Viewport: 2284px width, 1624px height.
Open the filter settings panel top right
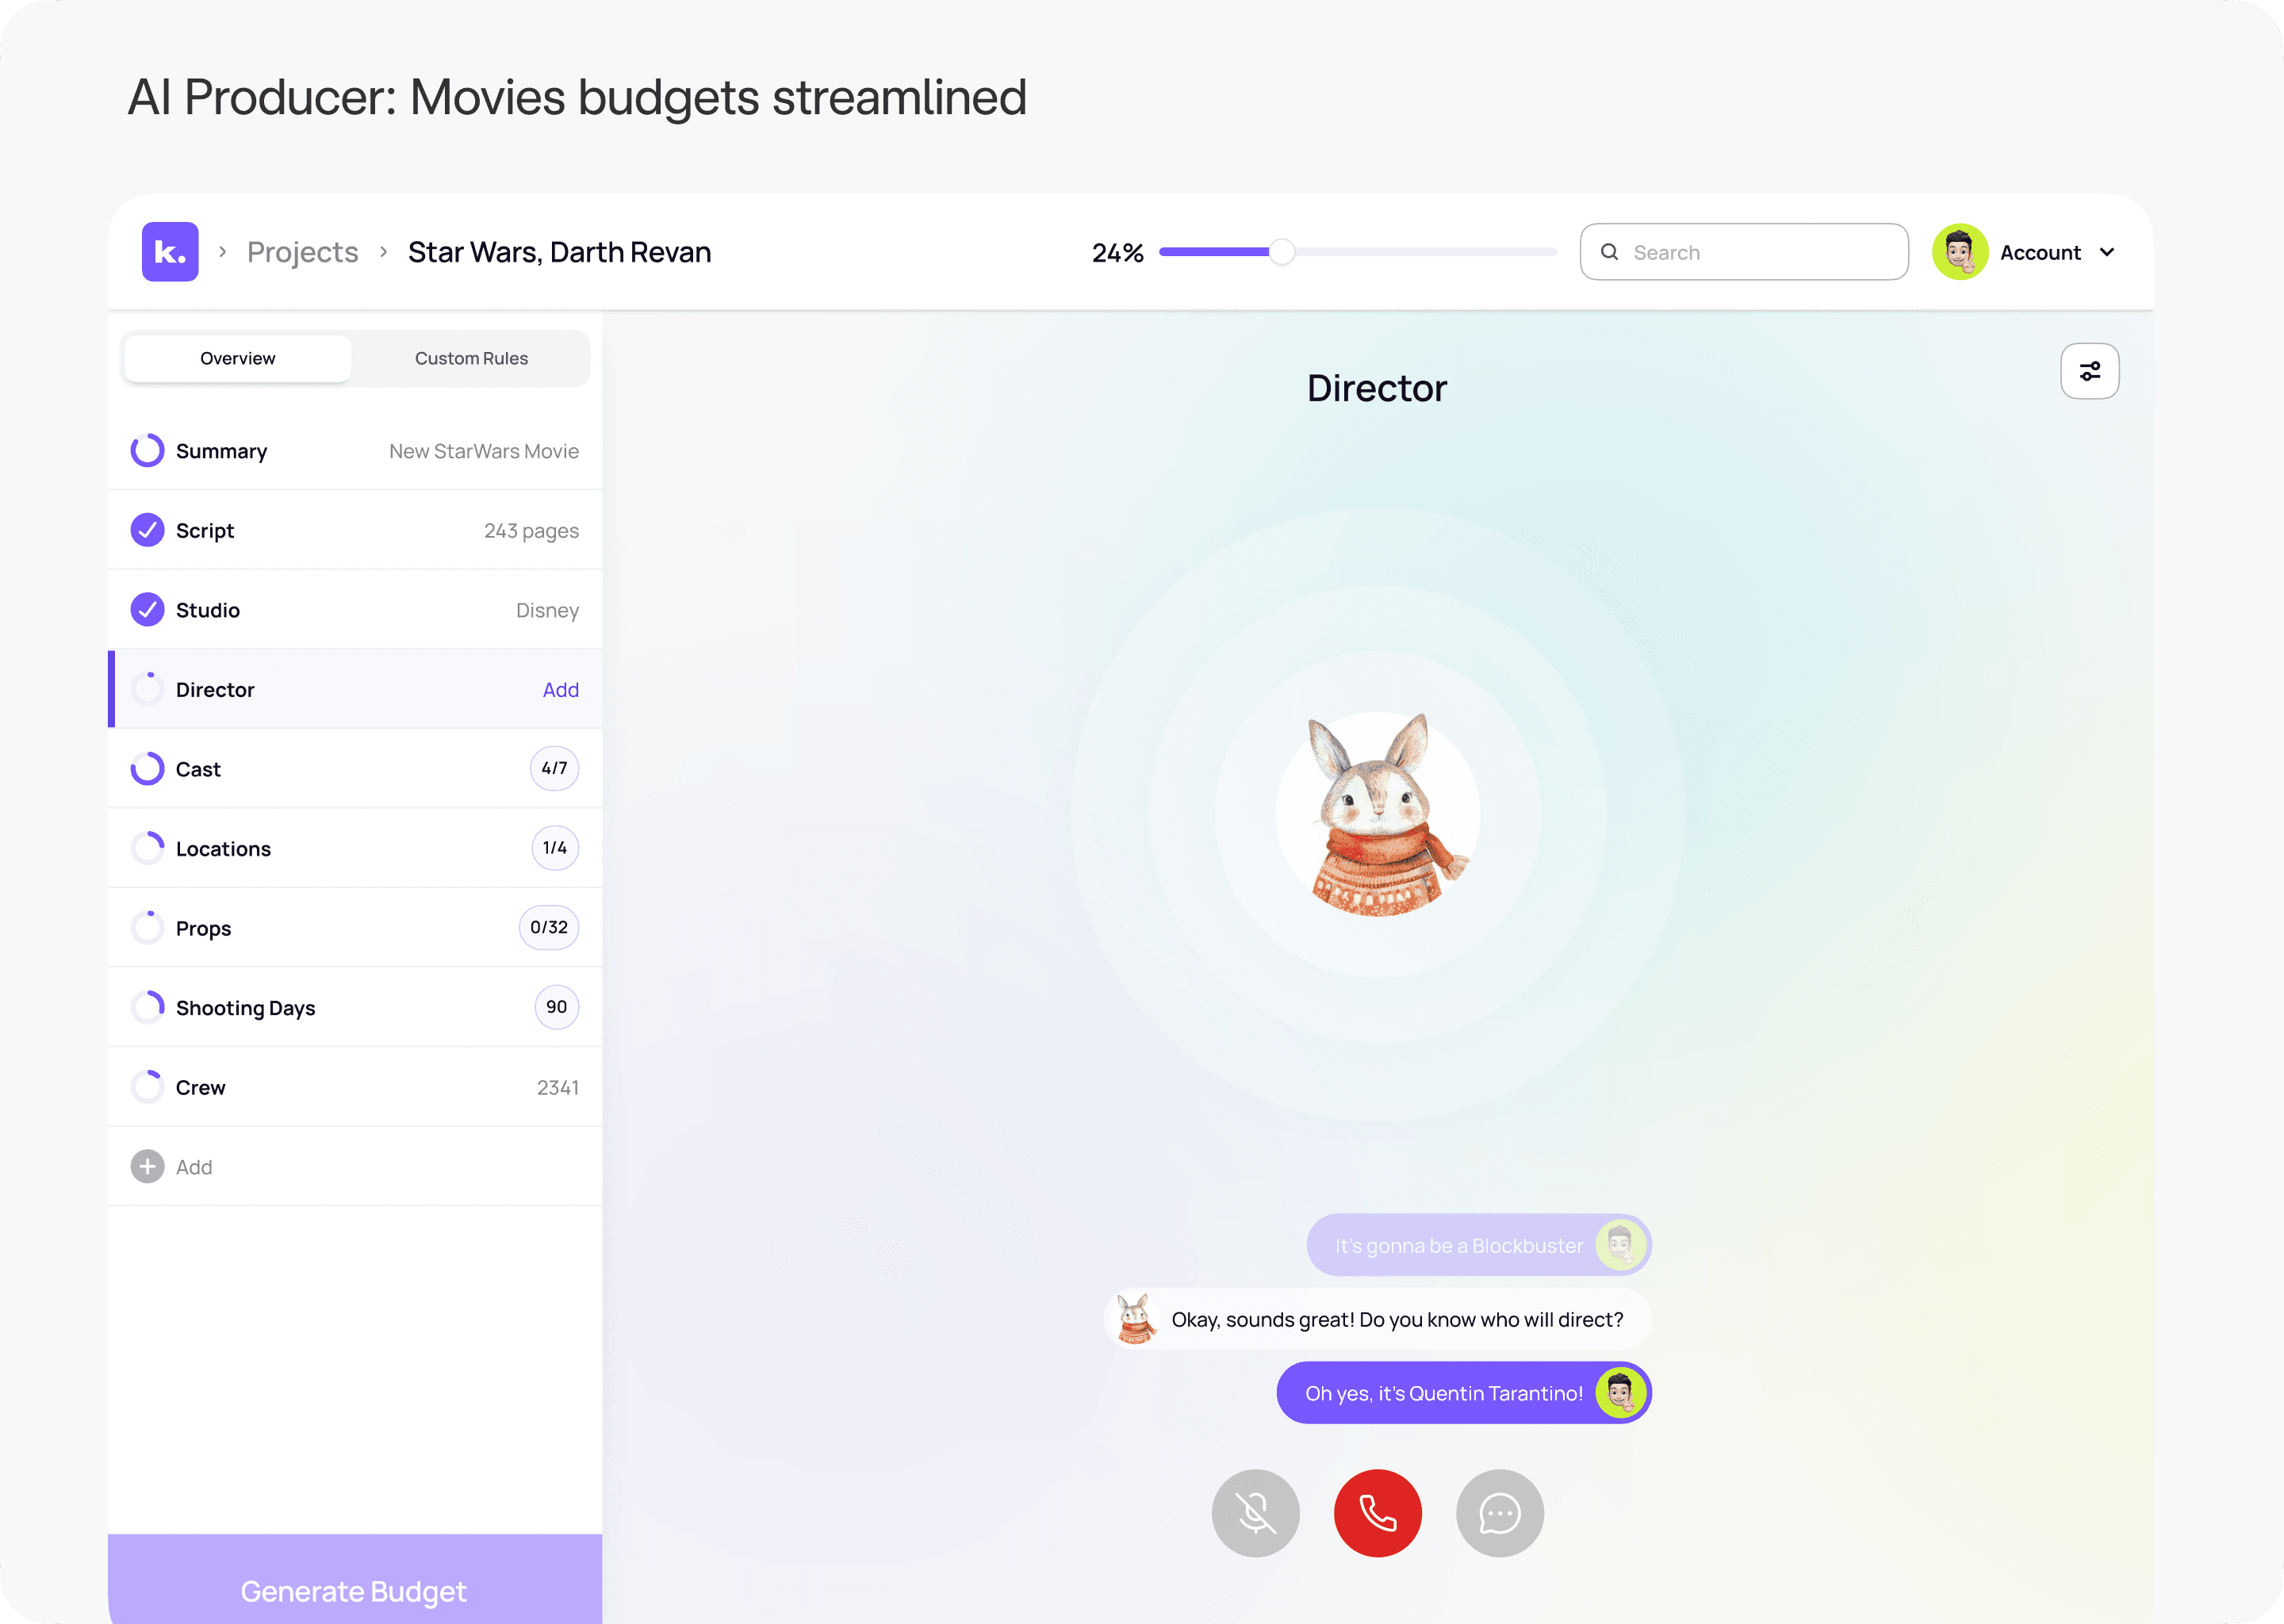tap(2089, 371)
